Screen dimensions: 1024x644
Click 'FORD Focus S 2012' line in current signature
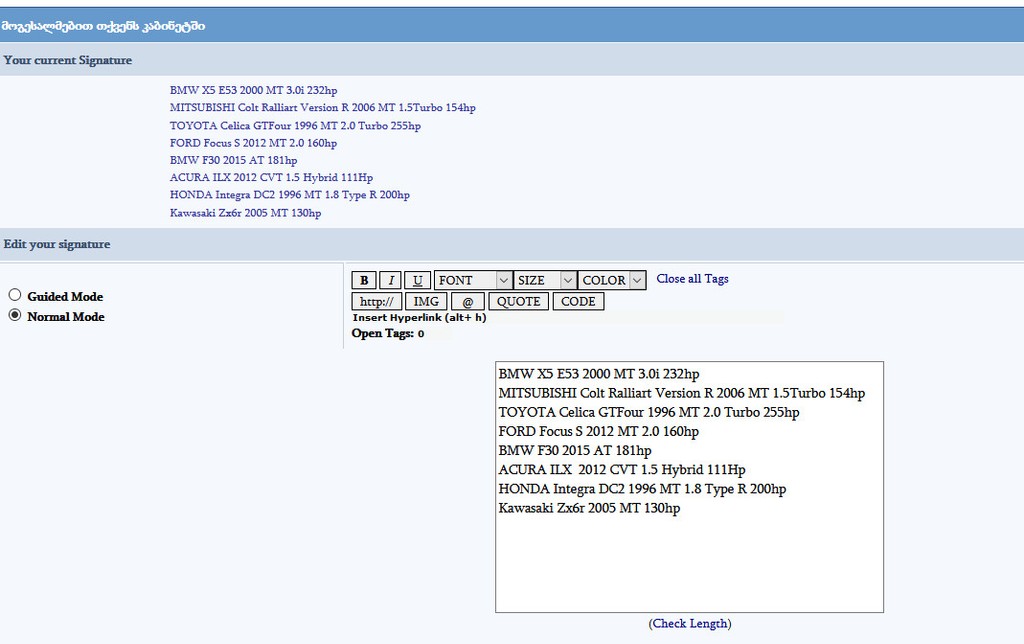(x=253, y=143)
